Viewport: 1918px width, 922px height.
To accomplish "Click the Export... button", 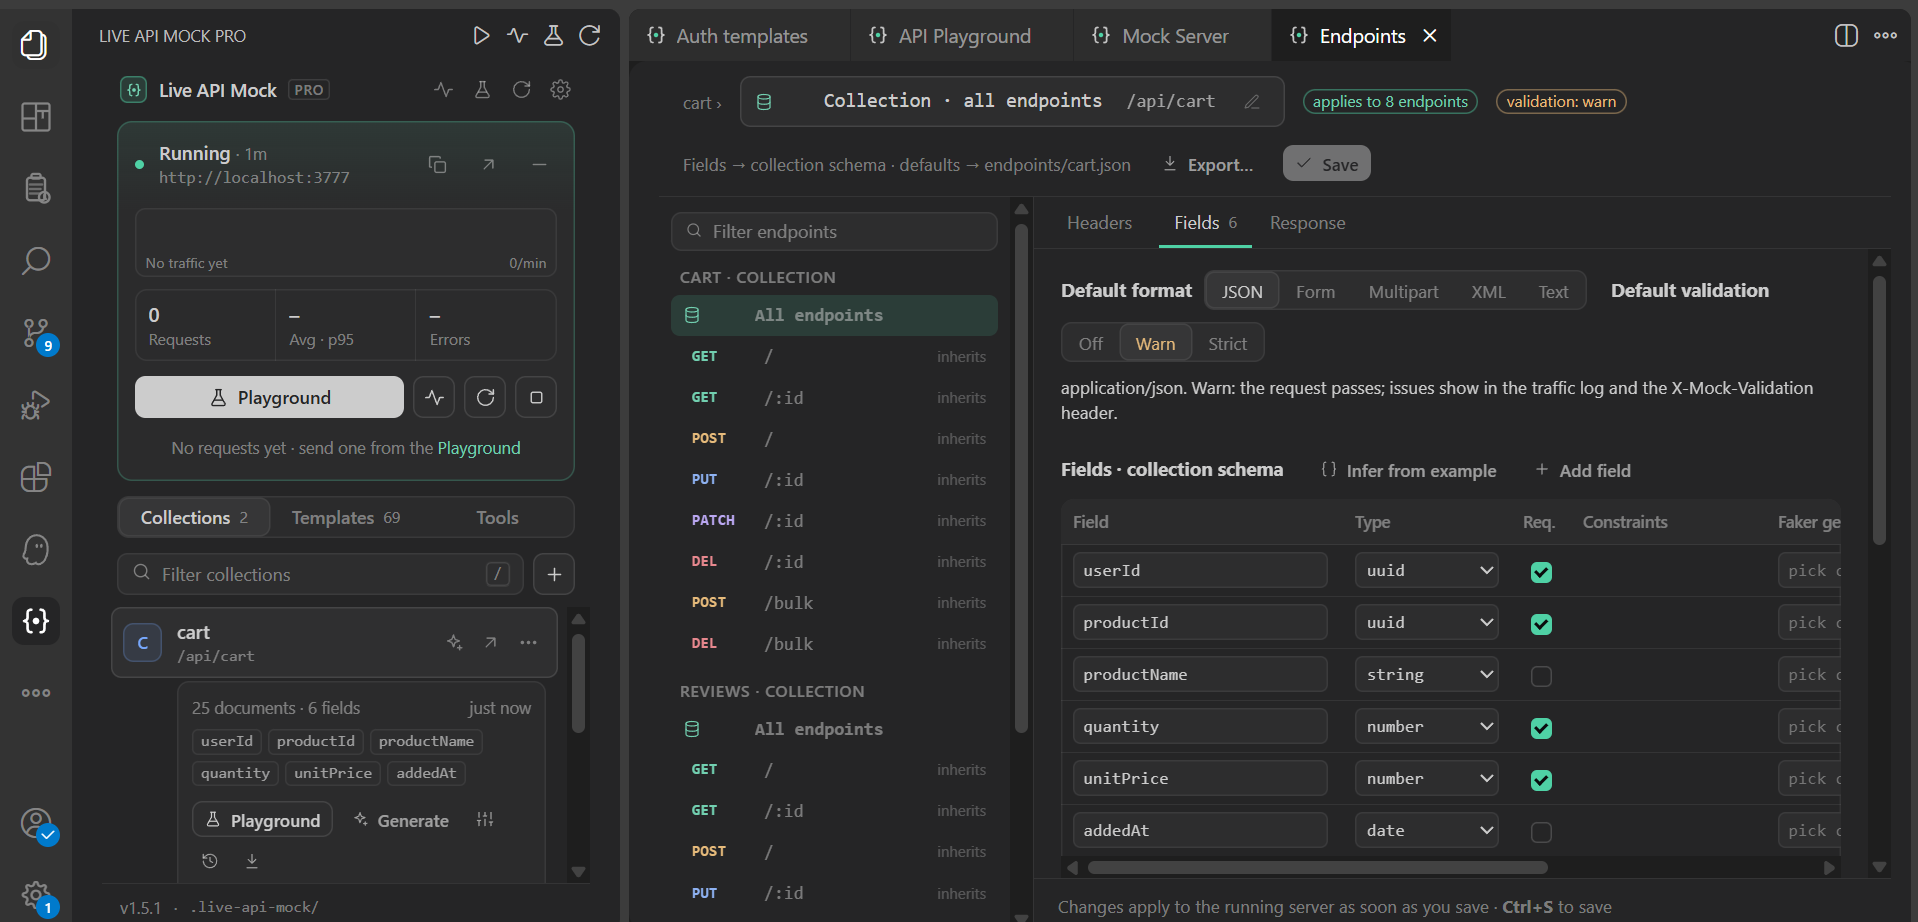I will tap(1207, 165).
